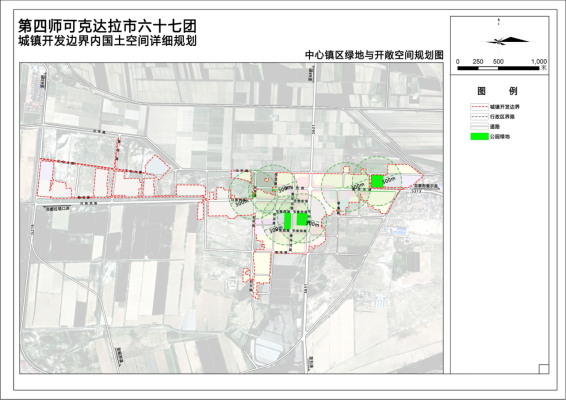Click the 1,000 label on the scale
Screen dimensions: 566x400
539,61
